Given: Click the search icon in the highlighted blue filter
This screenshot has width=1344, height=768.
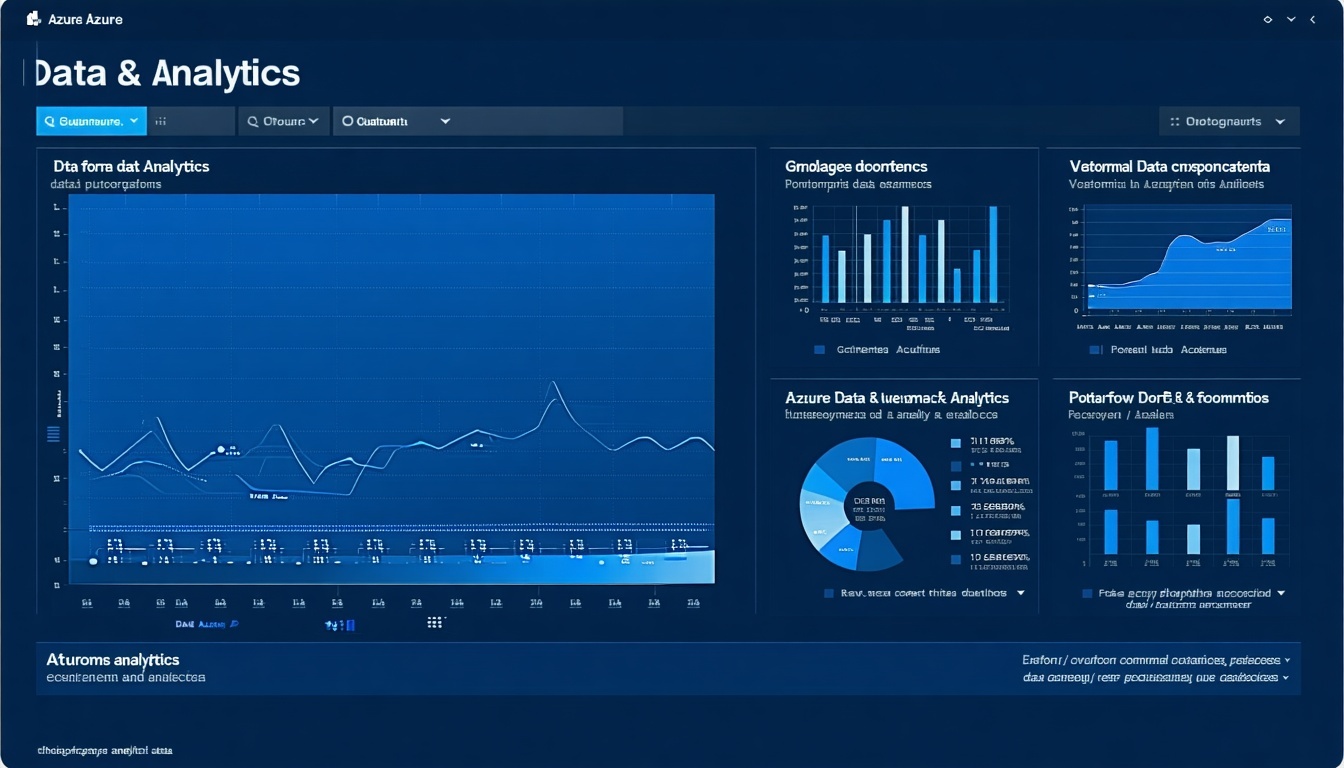Looking at the screenshot, I should (x=50, y=121).
